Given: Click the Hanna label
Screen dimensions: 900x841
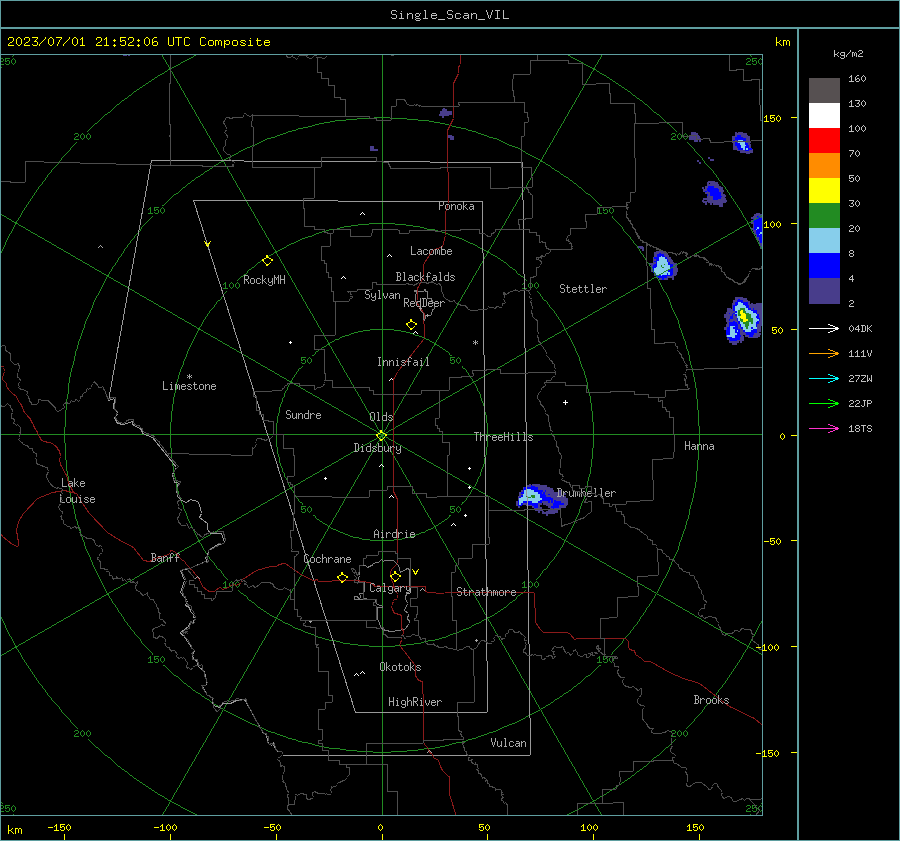Looking at the screenshot, I should tap(699, 446).
